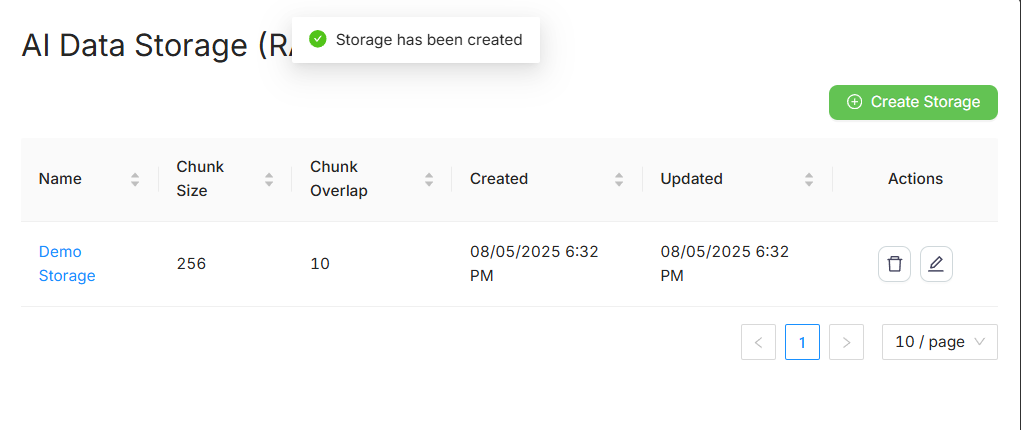Click the Created column header
The height and width of the screenshot is (430, 1021).
[499, 179]
